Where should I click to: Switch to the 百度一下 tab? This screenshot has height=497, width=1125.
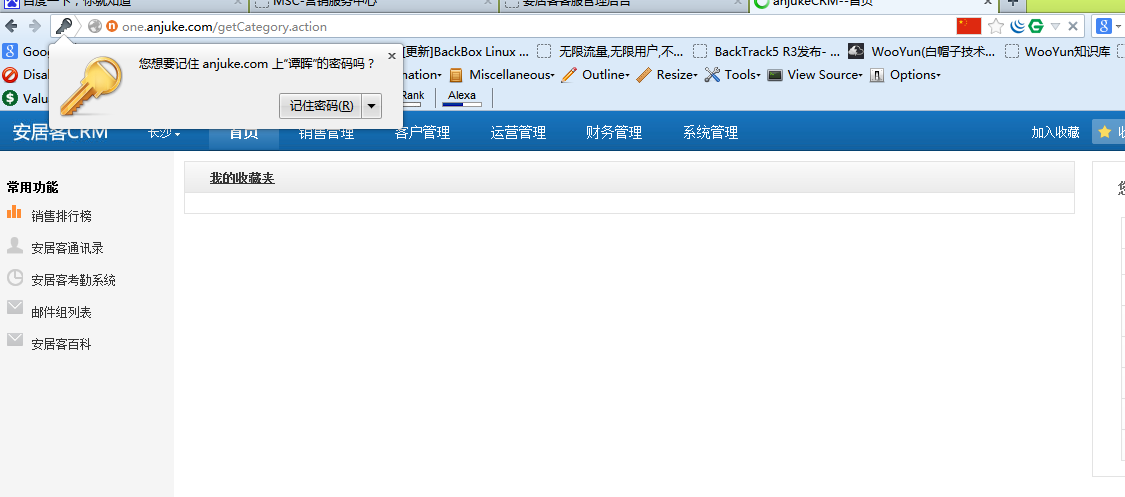[x=123, y=4]
